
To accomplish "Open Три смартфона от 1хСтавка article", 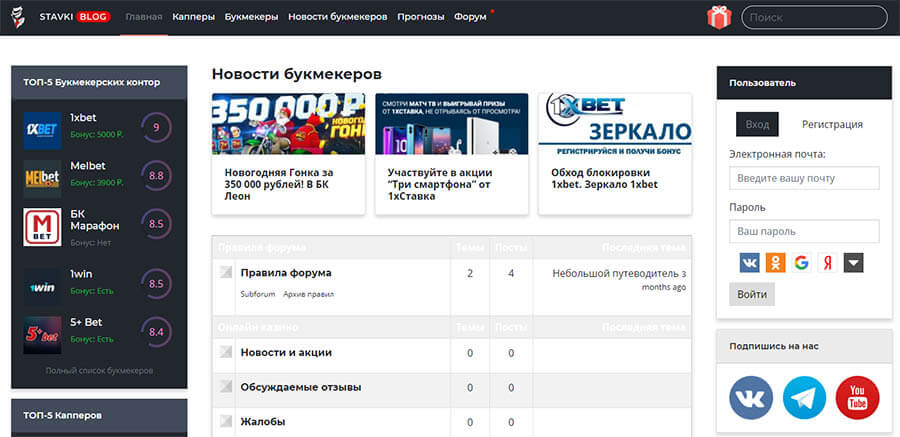I will 440,184.
